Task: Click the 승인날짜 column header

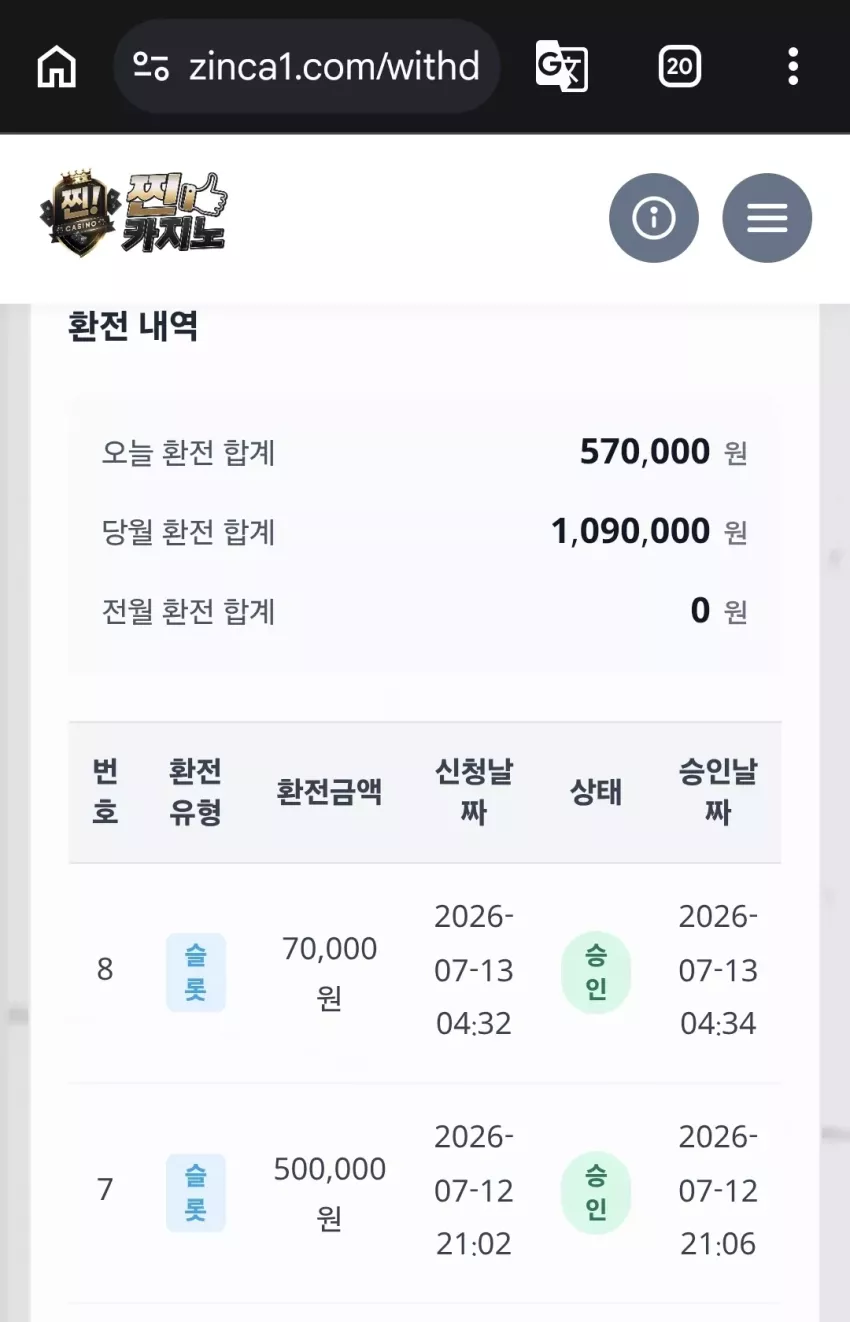Action: [718, 792]
